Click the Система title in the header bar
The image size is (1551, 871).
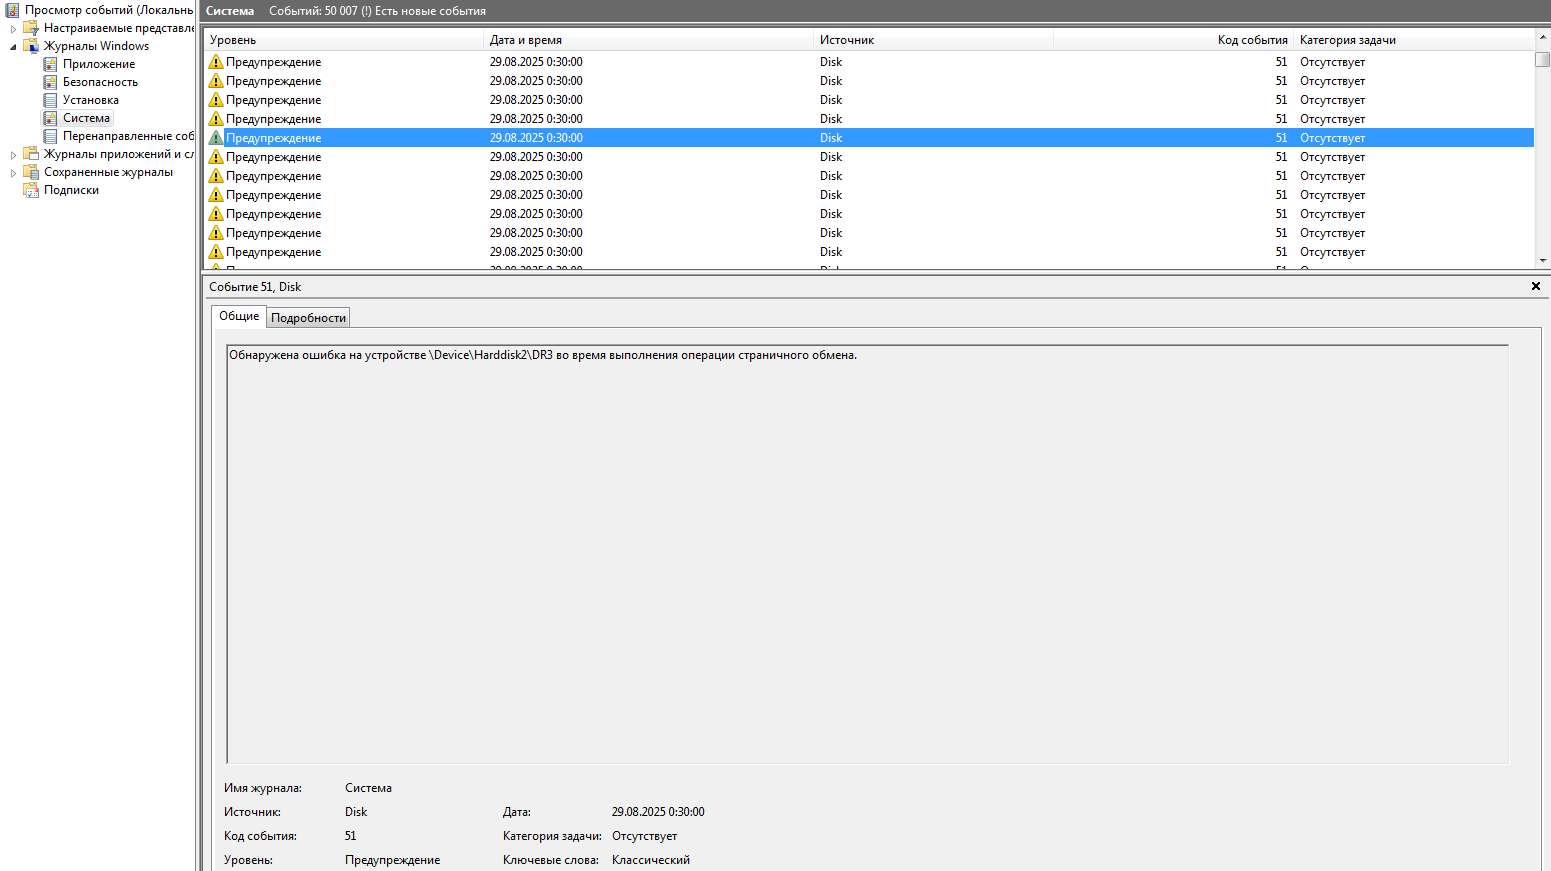230,11
